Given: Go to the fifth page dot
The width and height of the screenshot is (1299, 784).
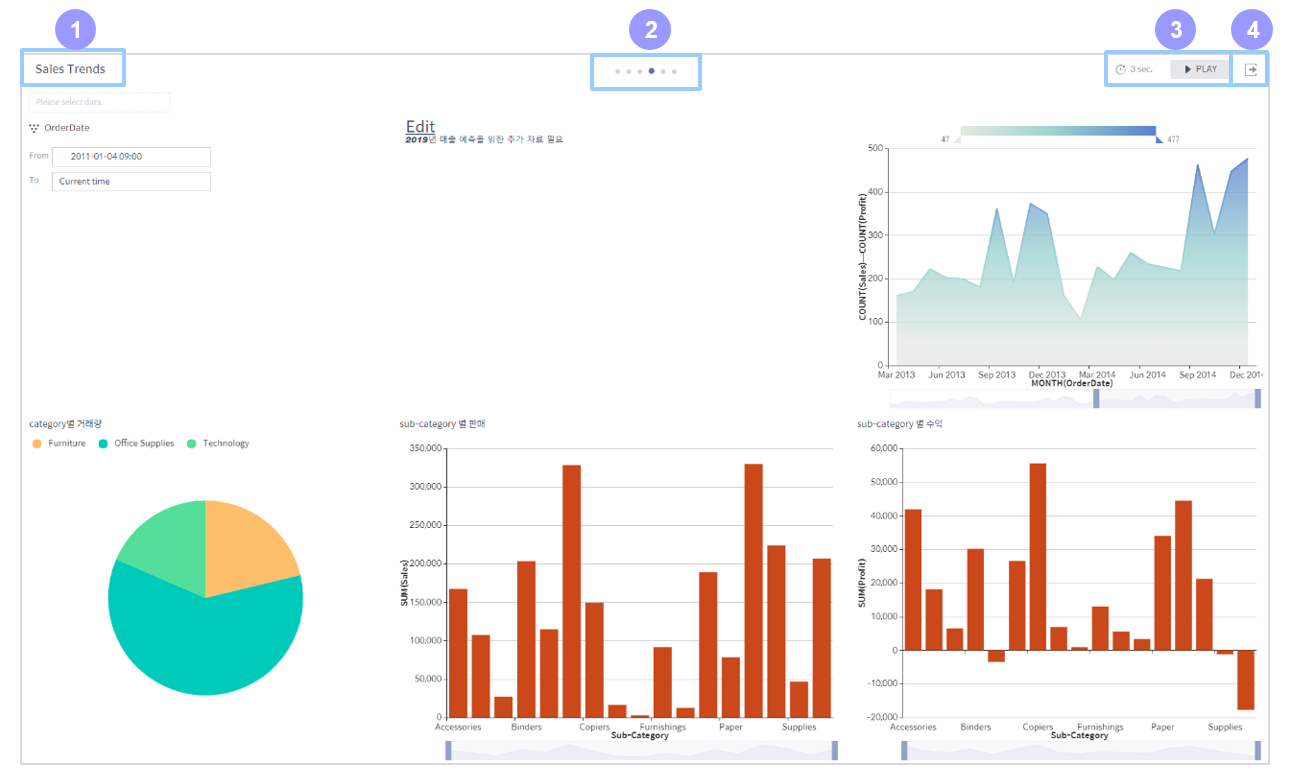Looking at the screenshot, I should click(663, 72).
